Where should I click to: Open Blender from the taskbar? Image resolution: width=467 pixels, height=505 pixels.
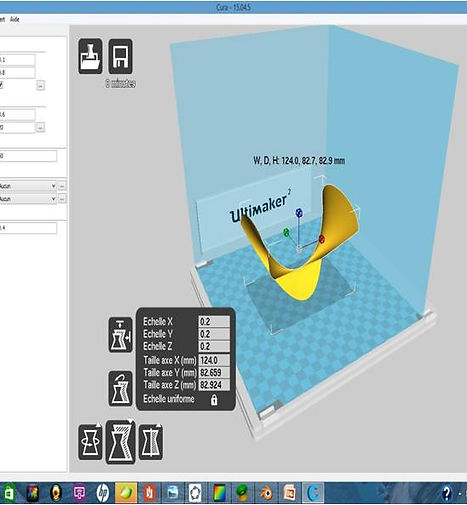266,493
